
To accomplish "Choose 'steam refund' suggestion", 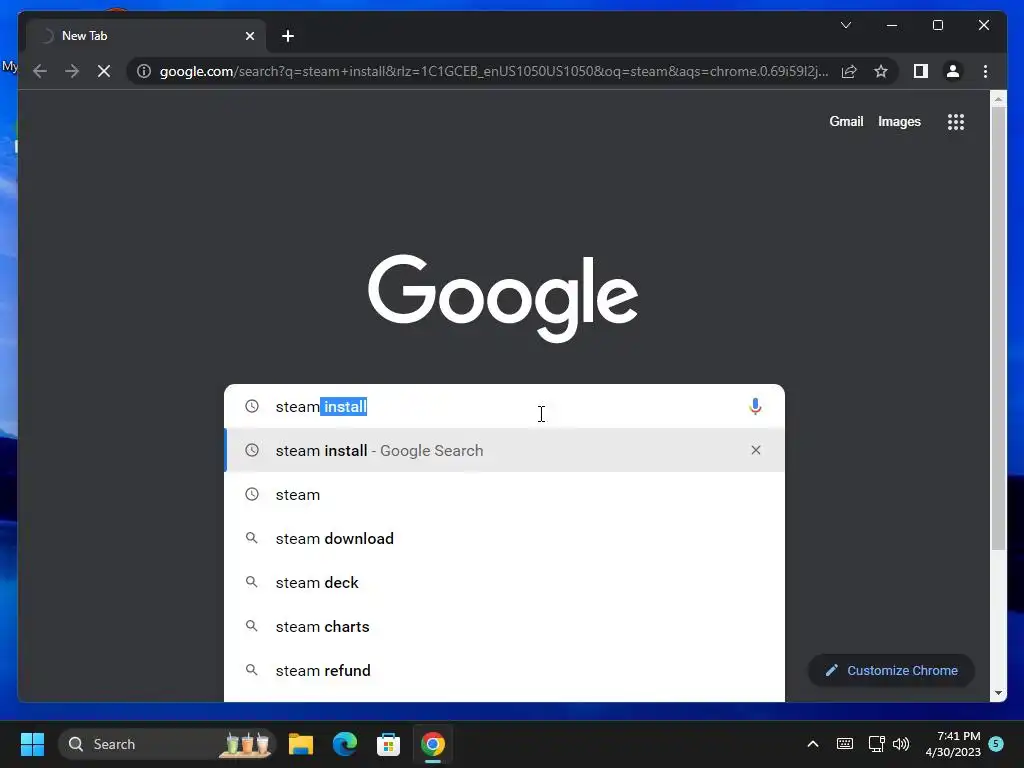I will coord(504,670).
